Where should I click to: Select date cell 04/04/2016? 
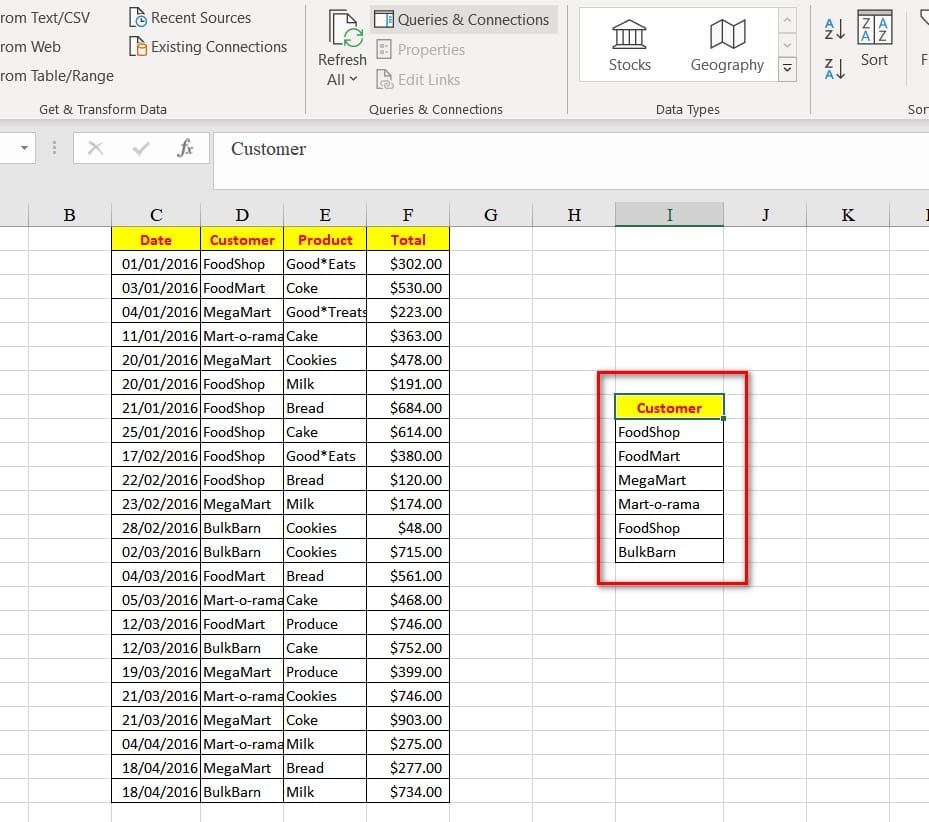(x=156, y=744)
